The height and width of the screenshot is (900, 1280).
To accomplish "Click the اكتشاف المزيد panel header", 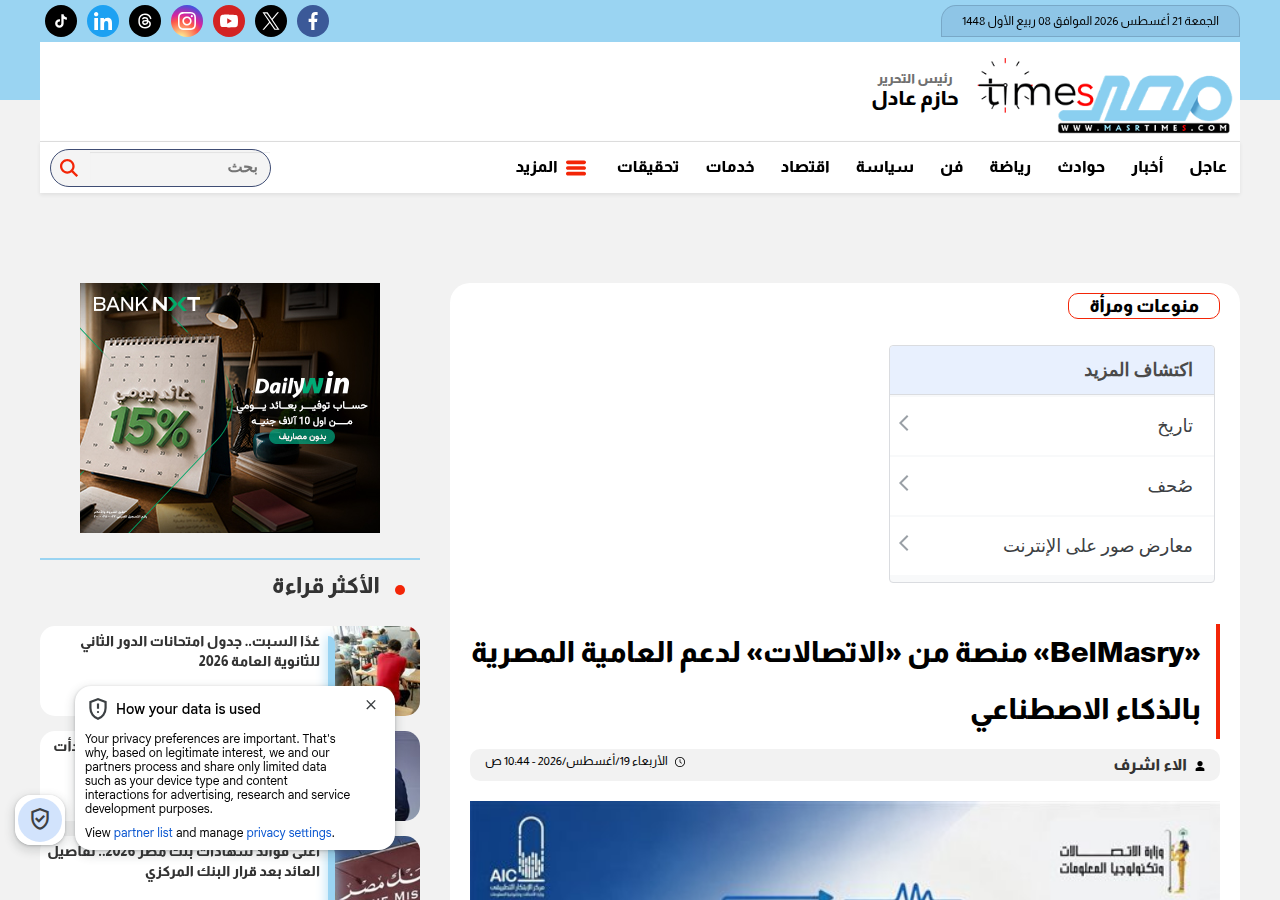I will [x=1052, y=370].
